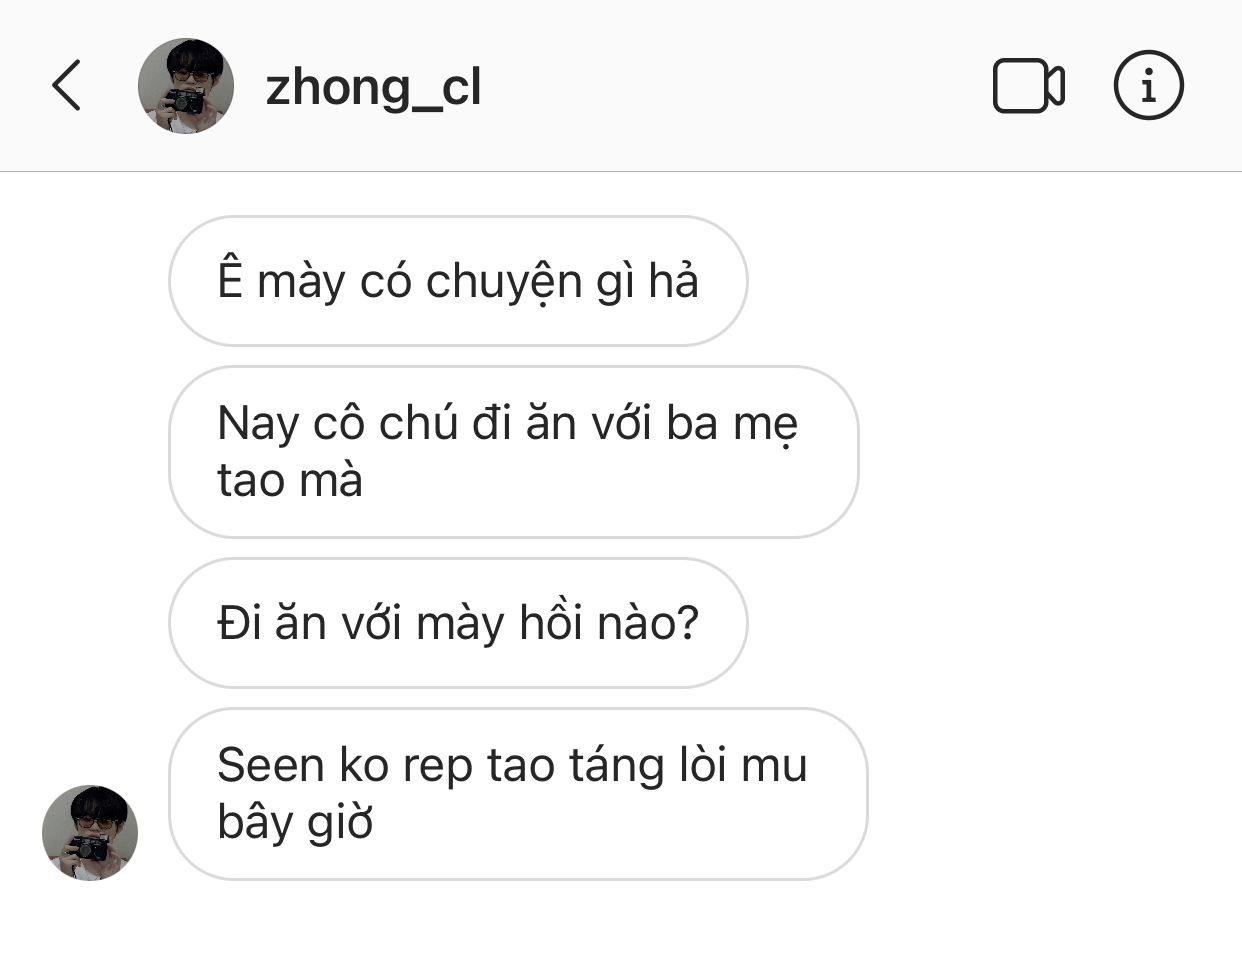The height and width of the screenshot is (962, 1242).
Task: Select the message "Ê mày có chuyện gì hả"
Action: coord(458,281)
